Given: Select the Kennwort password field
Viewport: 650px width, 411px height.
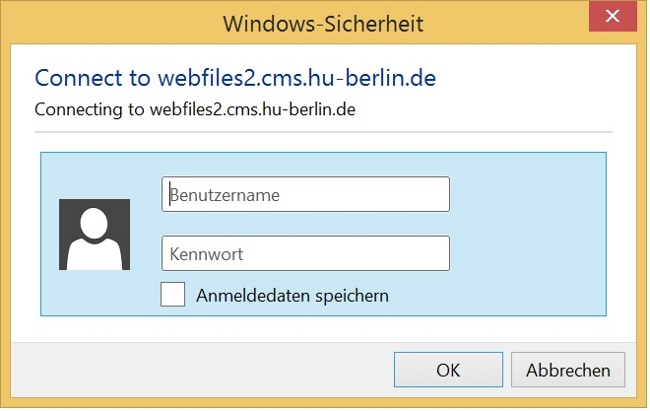Looking at the screenshot, I should tap(305, 253).
